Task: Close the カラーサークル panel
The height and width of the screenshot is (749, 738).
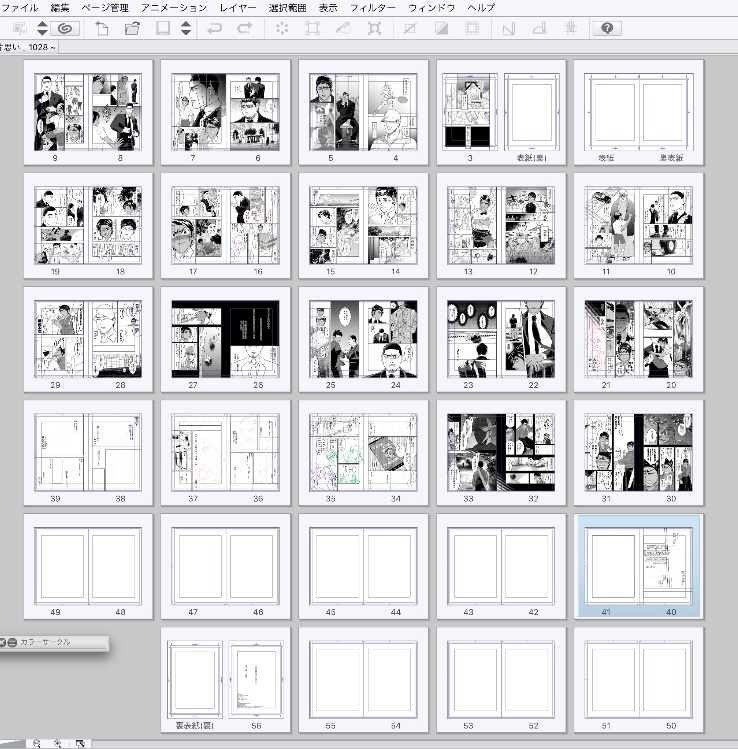Action: point(2,642)
